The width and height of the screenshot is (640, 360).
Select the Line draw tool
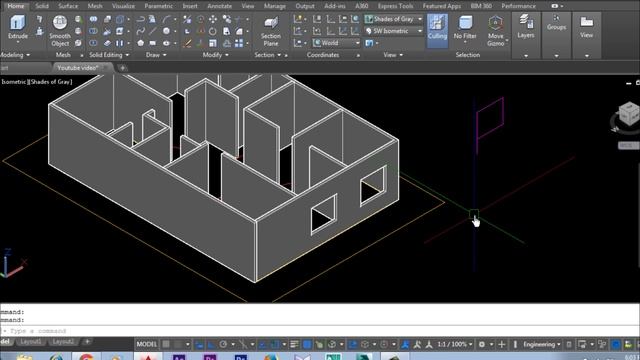tap(153, 31)
